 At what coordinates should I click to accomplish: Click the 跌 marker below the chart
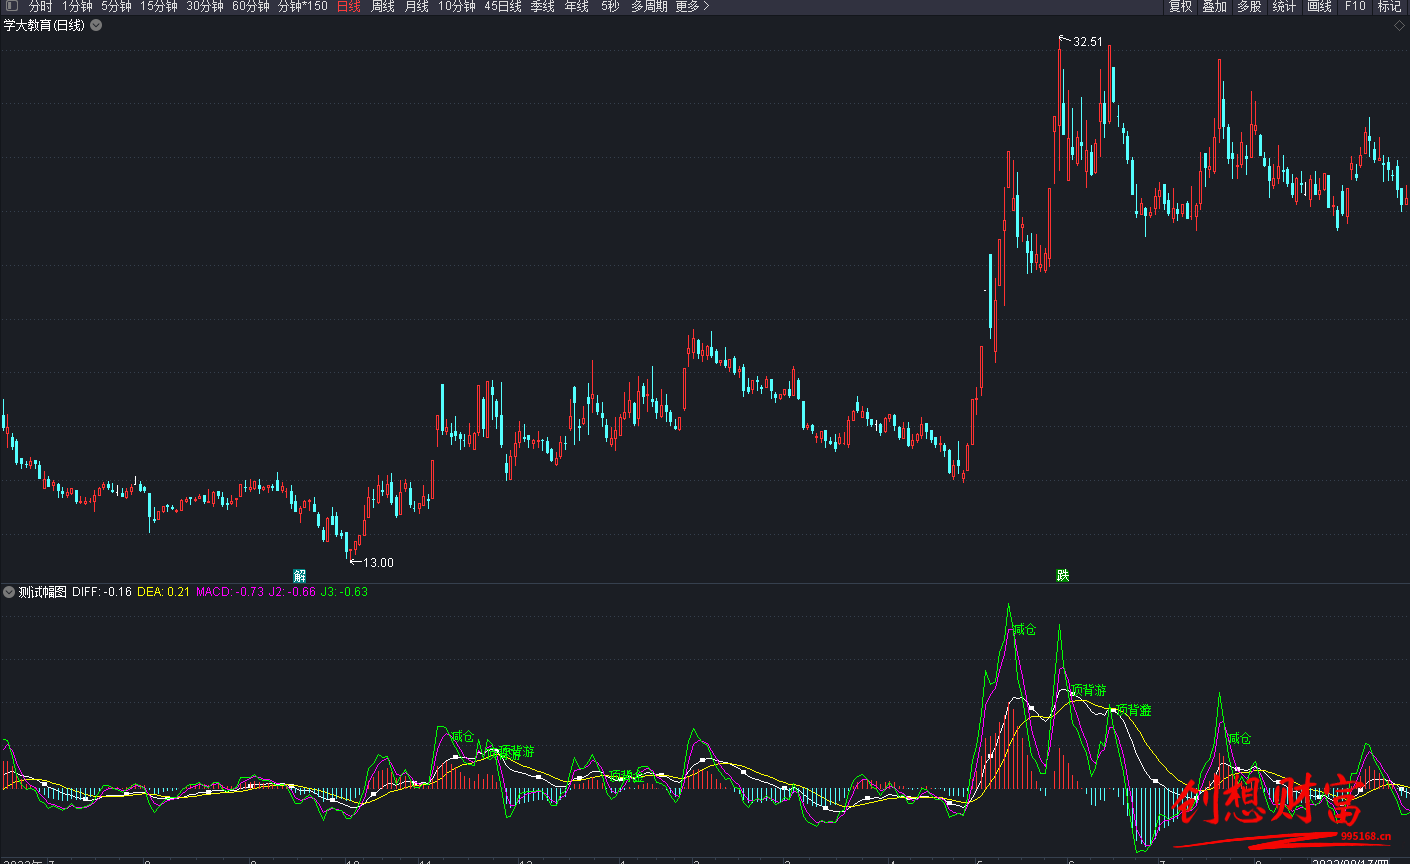coord(1062,576)
